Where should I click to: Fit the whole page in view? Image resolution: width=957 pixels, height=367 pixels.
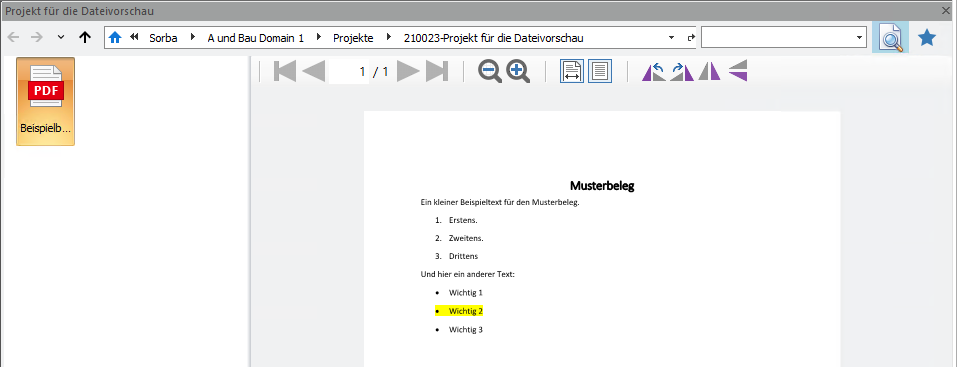click(x=600, y=71)
